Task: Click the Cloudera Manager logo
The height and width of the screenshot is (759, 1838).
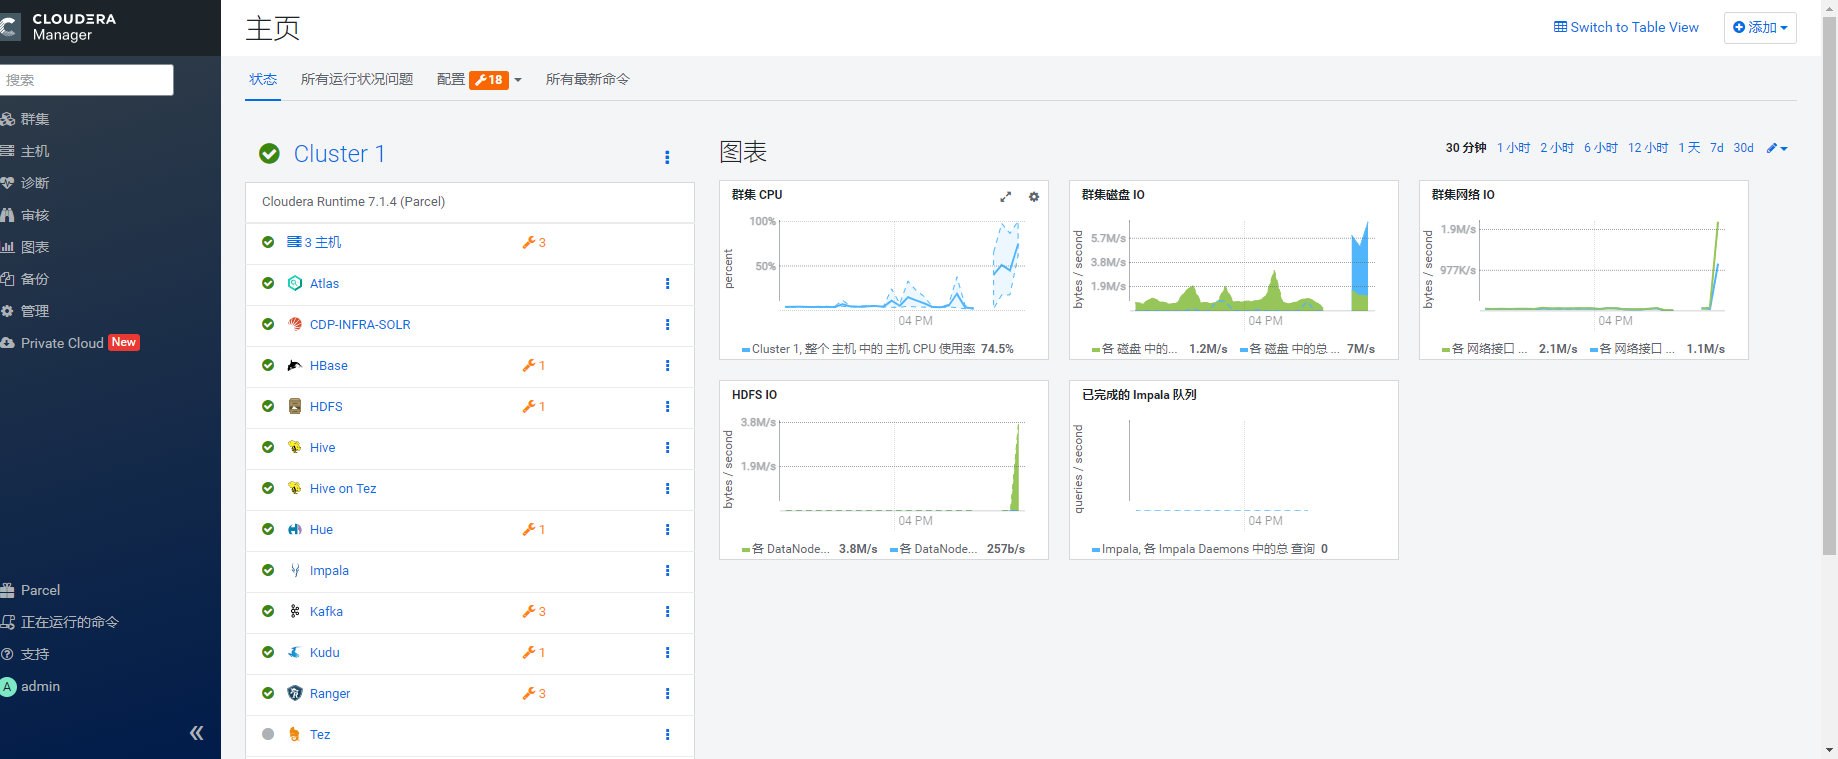Action: coord(60,27)
